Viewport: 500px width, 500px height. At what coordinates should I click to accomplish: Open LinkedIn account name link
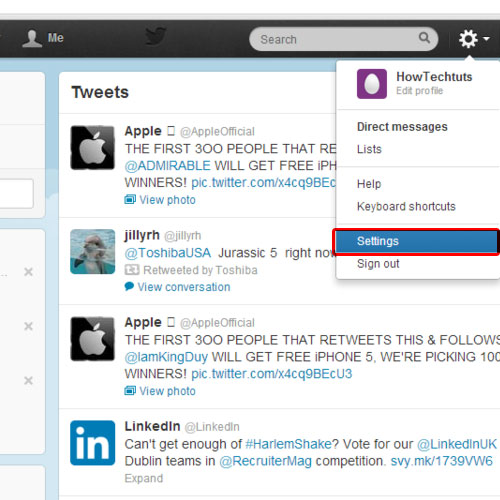click(x=152, y=426)
